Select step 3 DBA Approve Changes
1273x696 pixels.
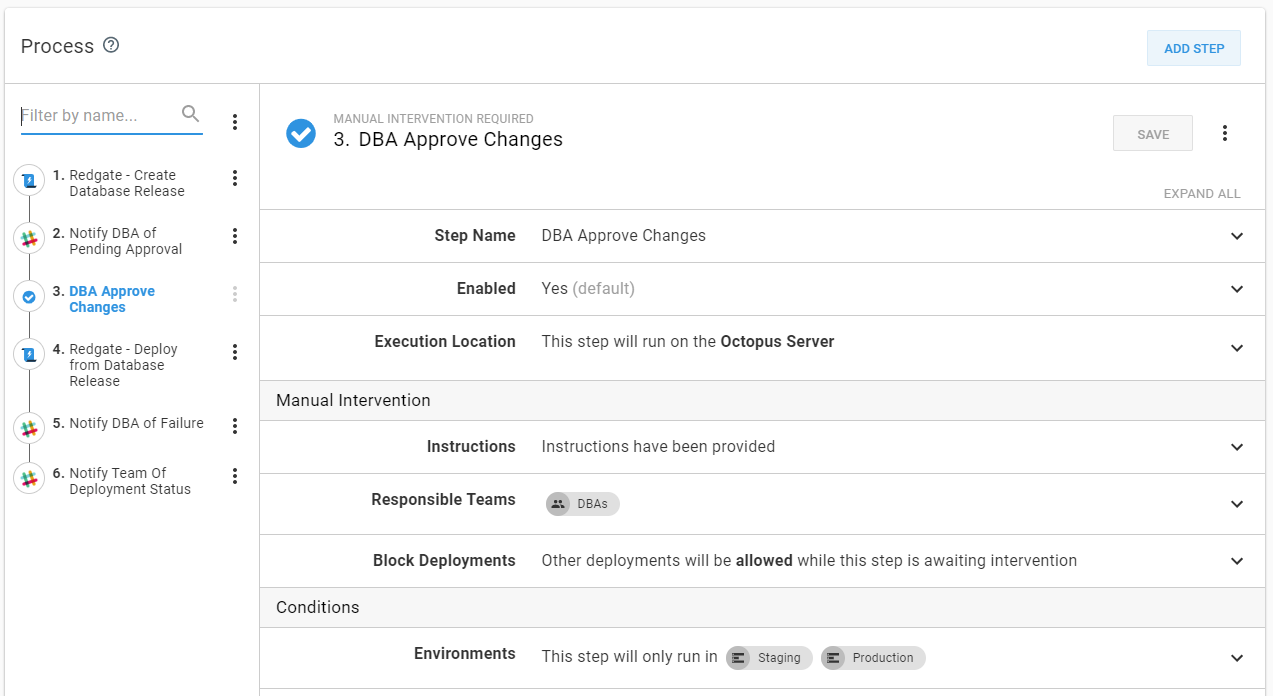coord(111,299)
